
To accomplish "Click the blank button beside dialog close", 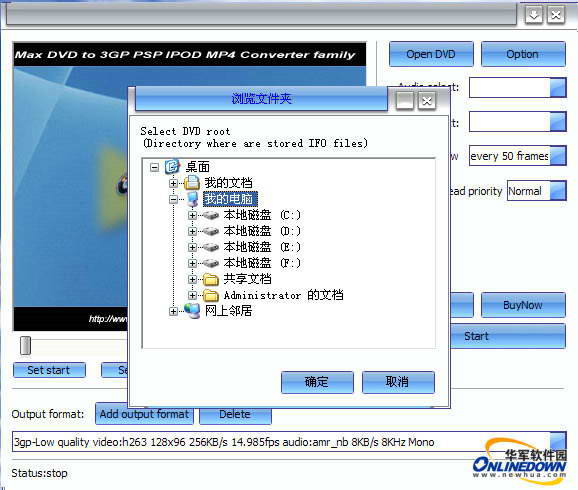I will pos(404,101).
